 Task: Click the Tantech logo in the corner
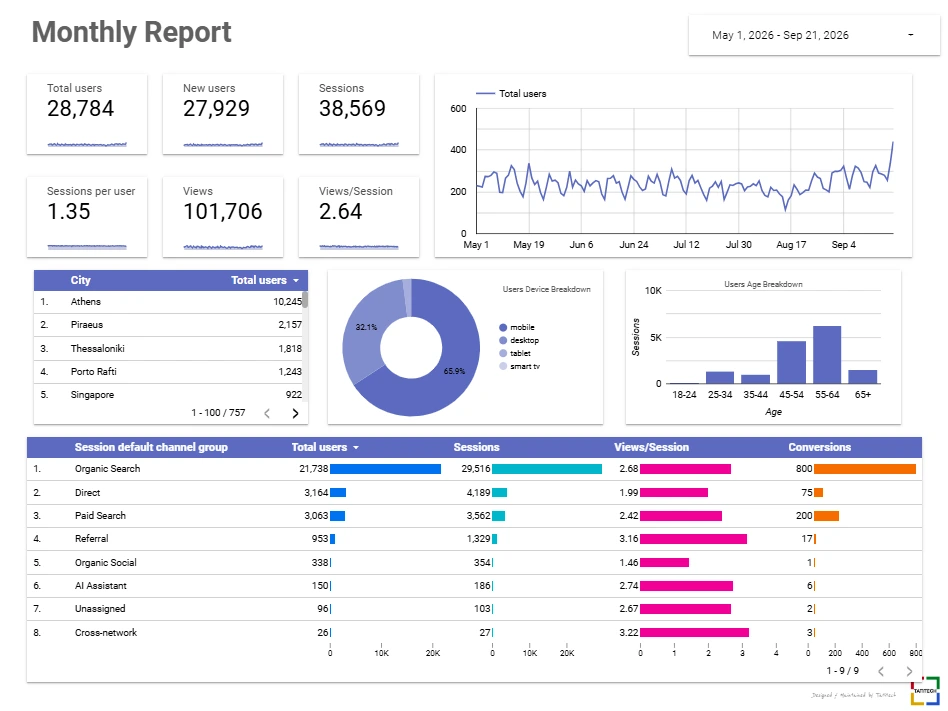[x=925, y=691]
